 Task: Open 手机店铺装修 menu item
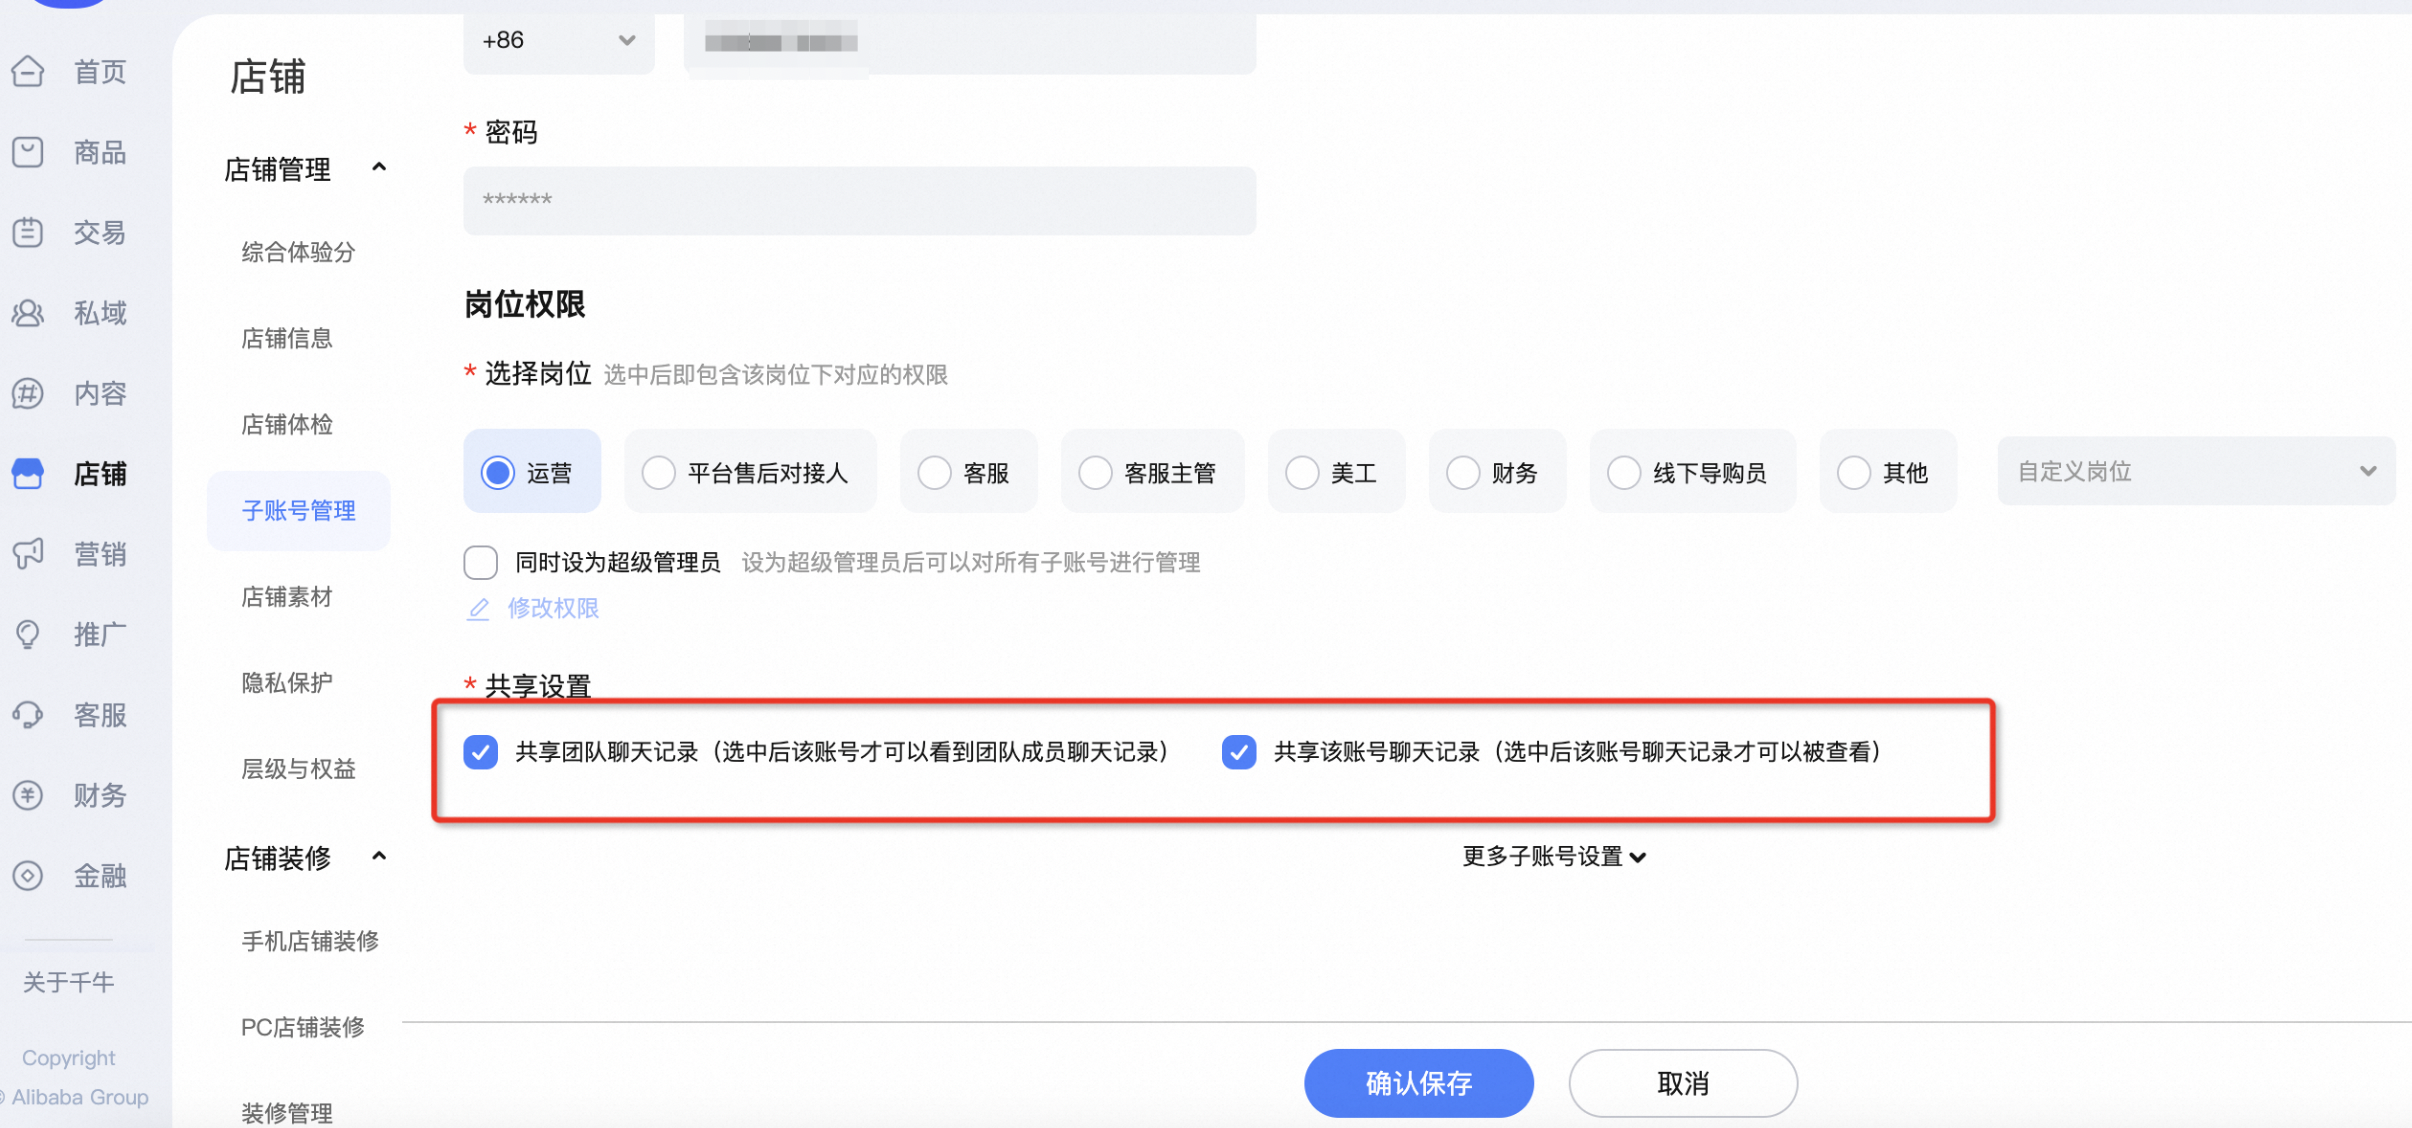click(x=310, y=941)
